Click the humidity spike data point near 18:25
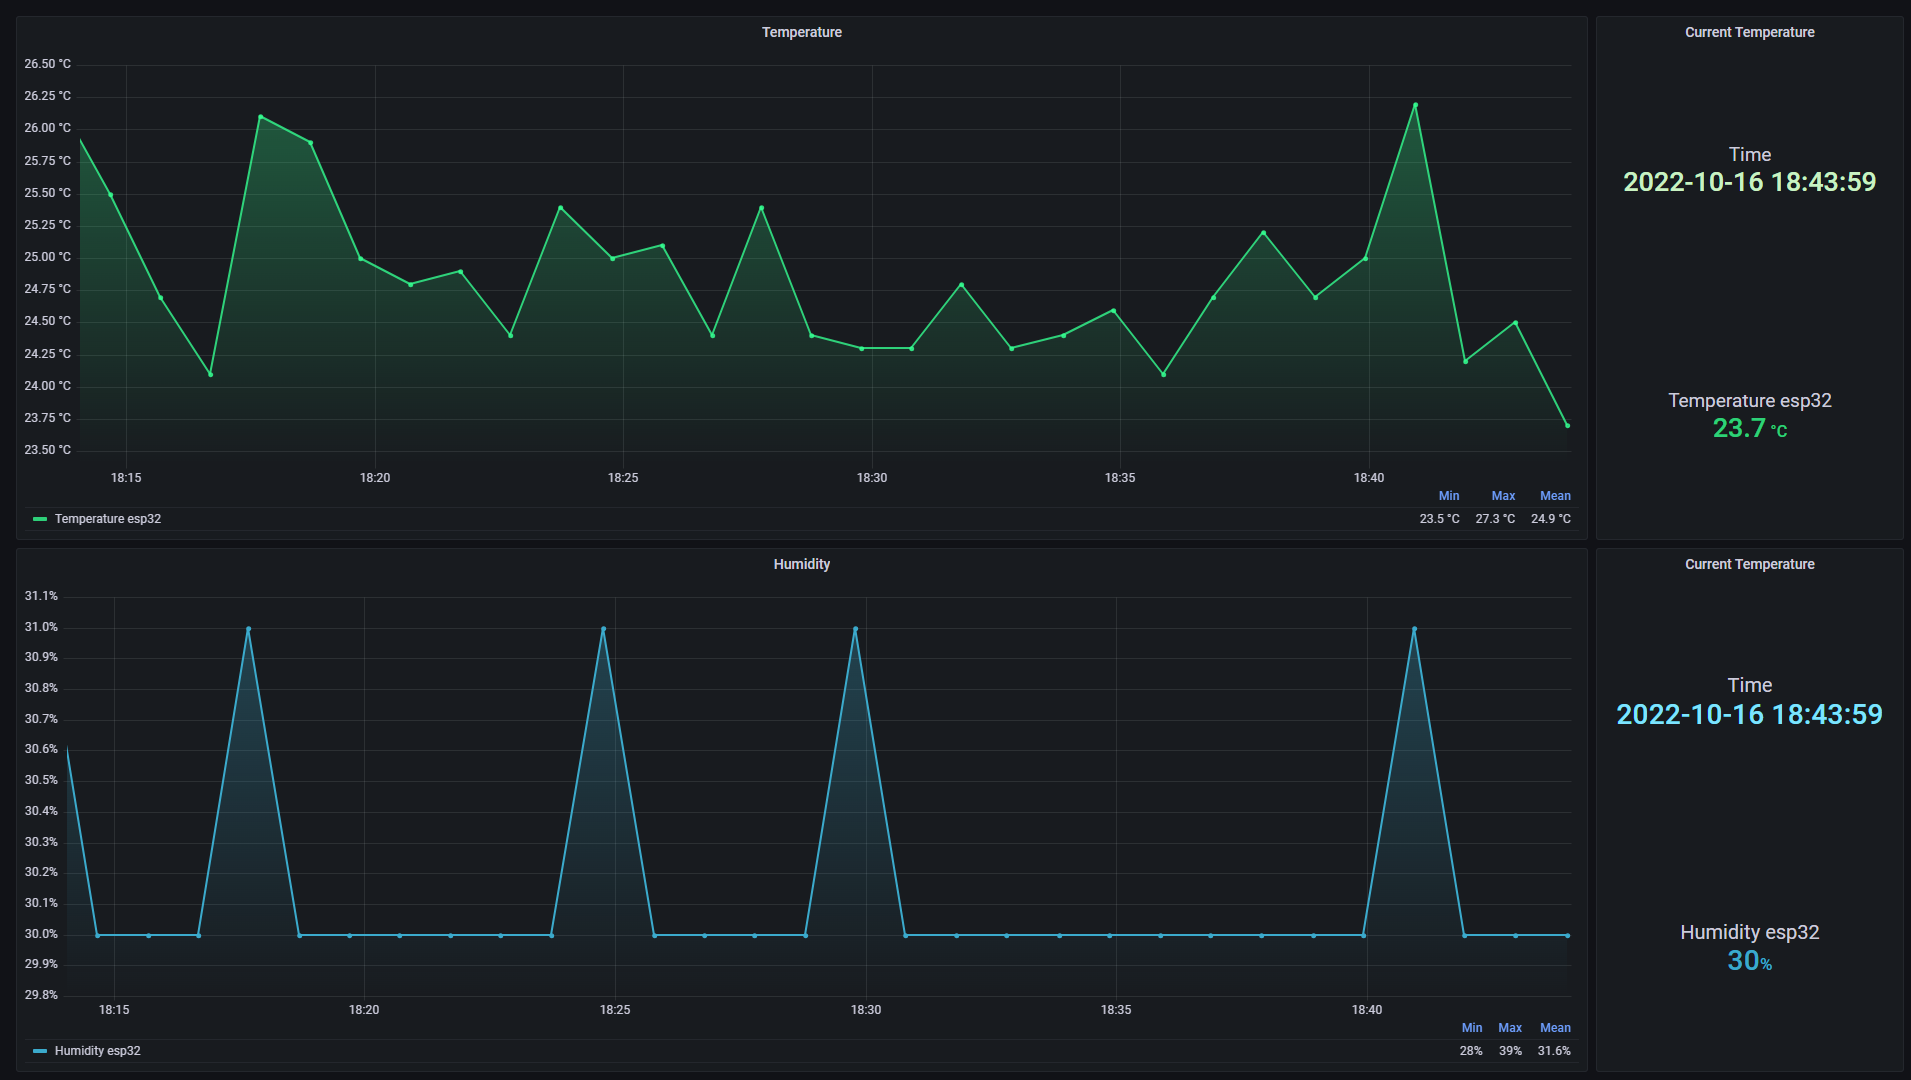 point(603,629)
